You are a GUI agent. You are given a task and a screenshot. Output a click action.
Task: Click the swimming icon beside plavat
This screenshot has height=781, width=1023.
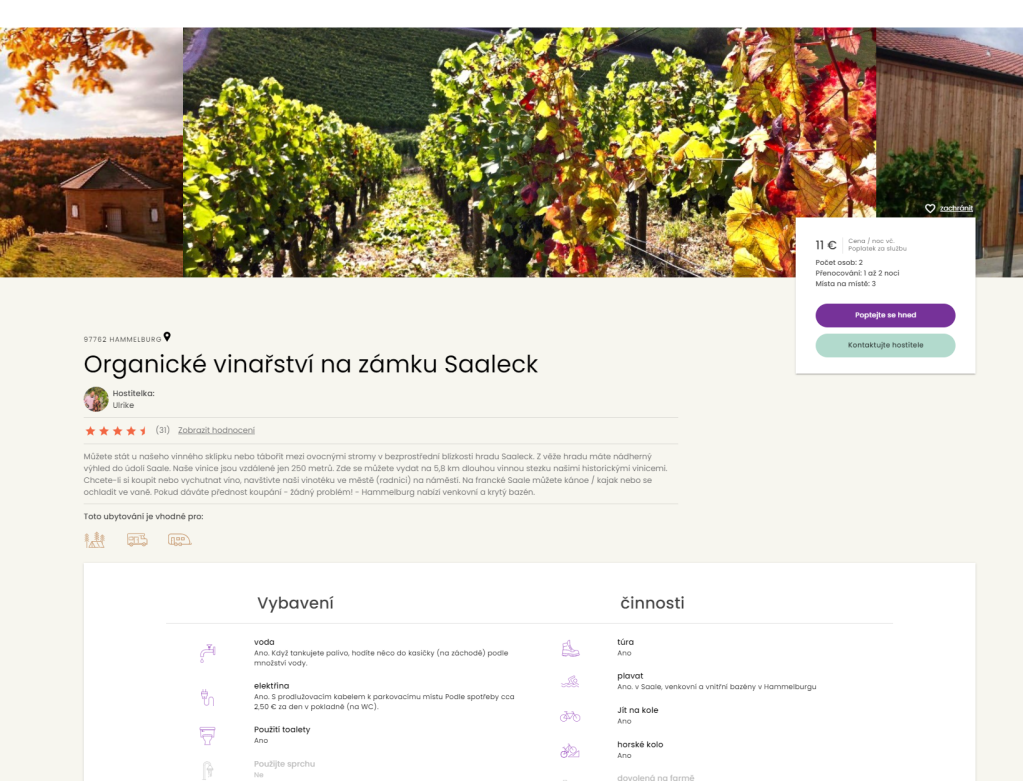click(x=570, y=682)
